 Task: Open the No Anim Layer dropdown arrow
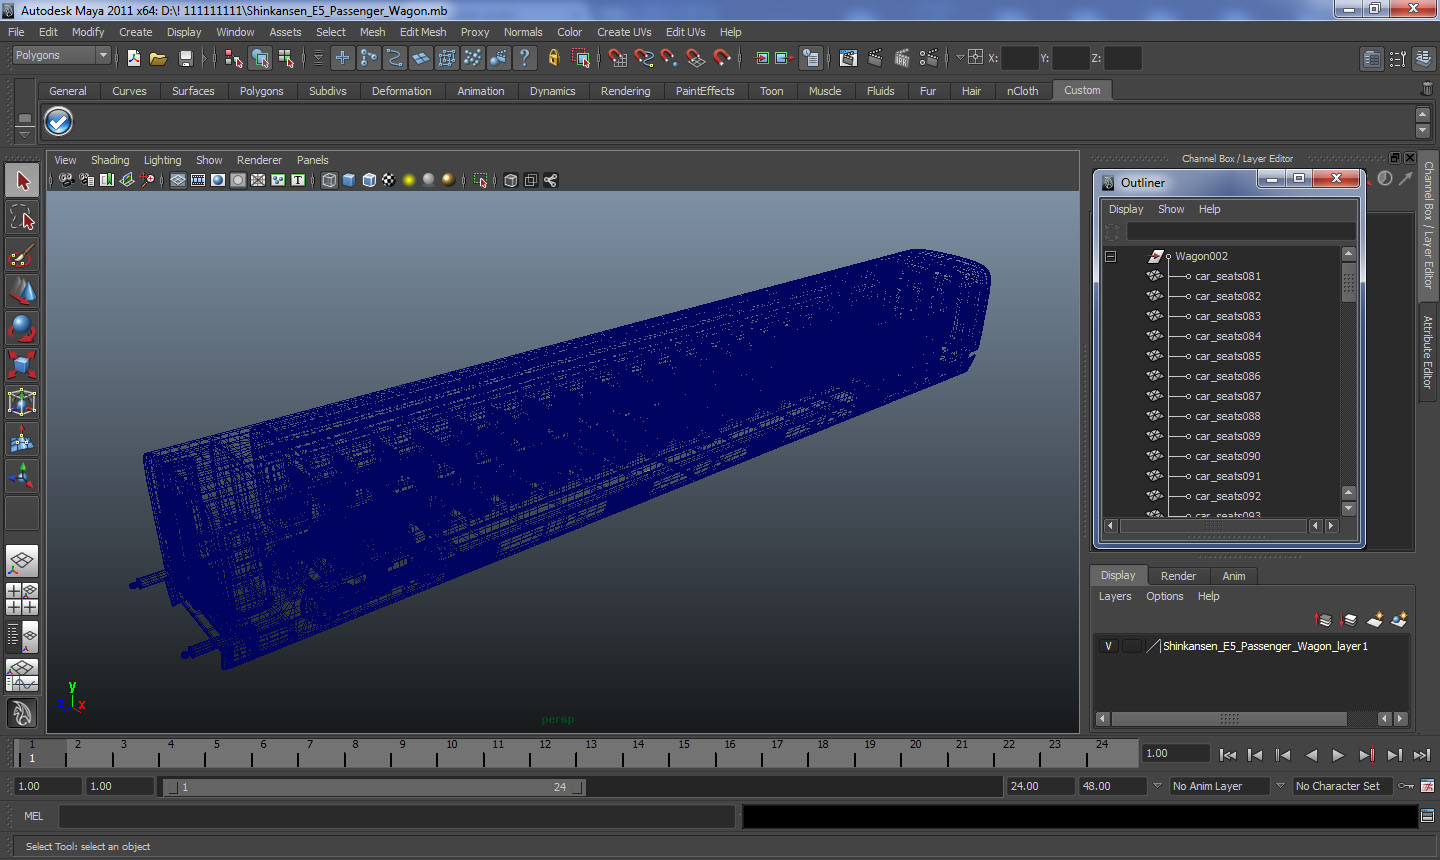pos(1157,786)
